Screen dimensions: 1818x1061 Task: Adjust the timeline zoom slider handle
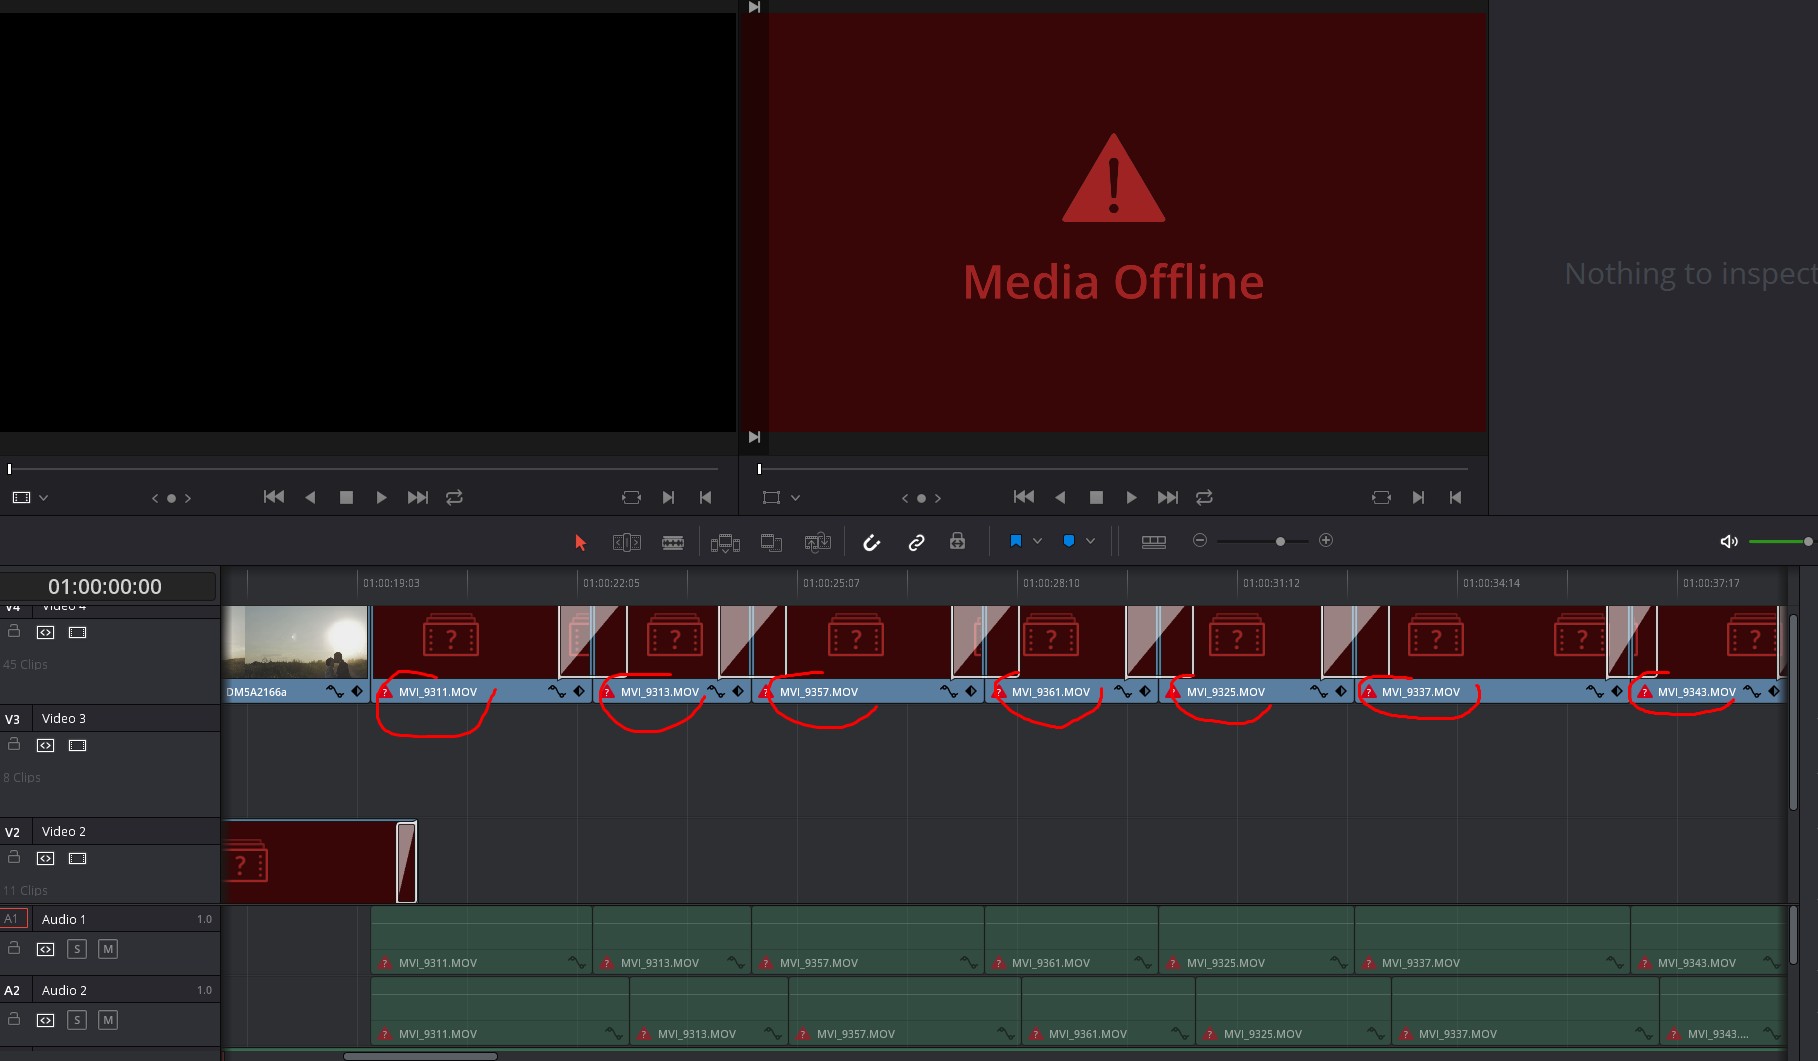1280,541
